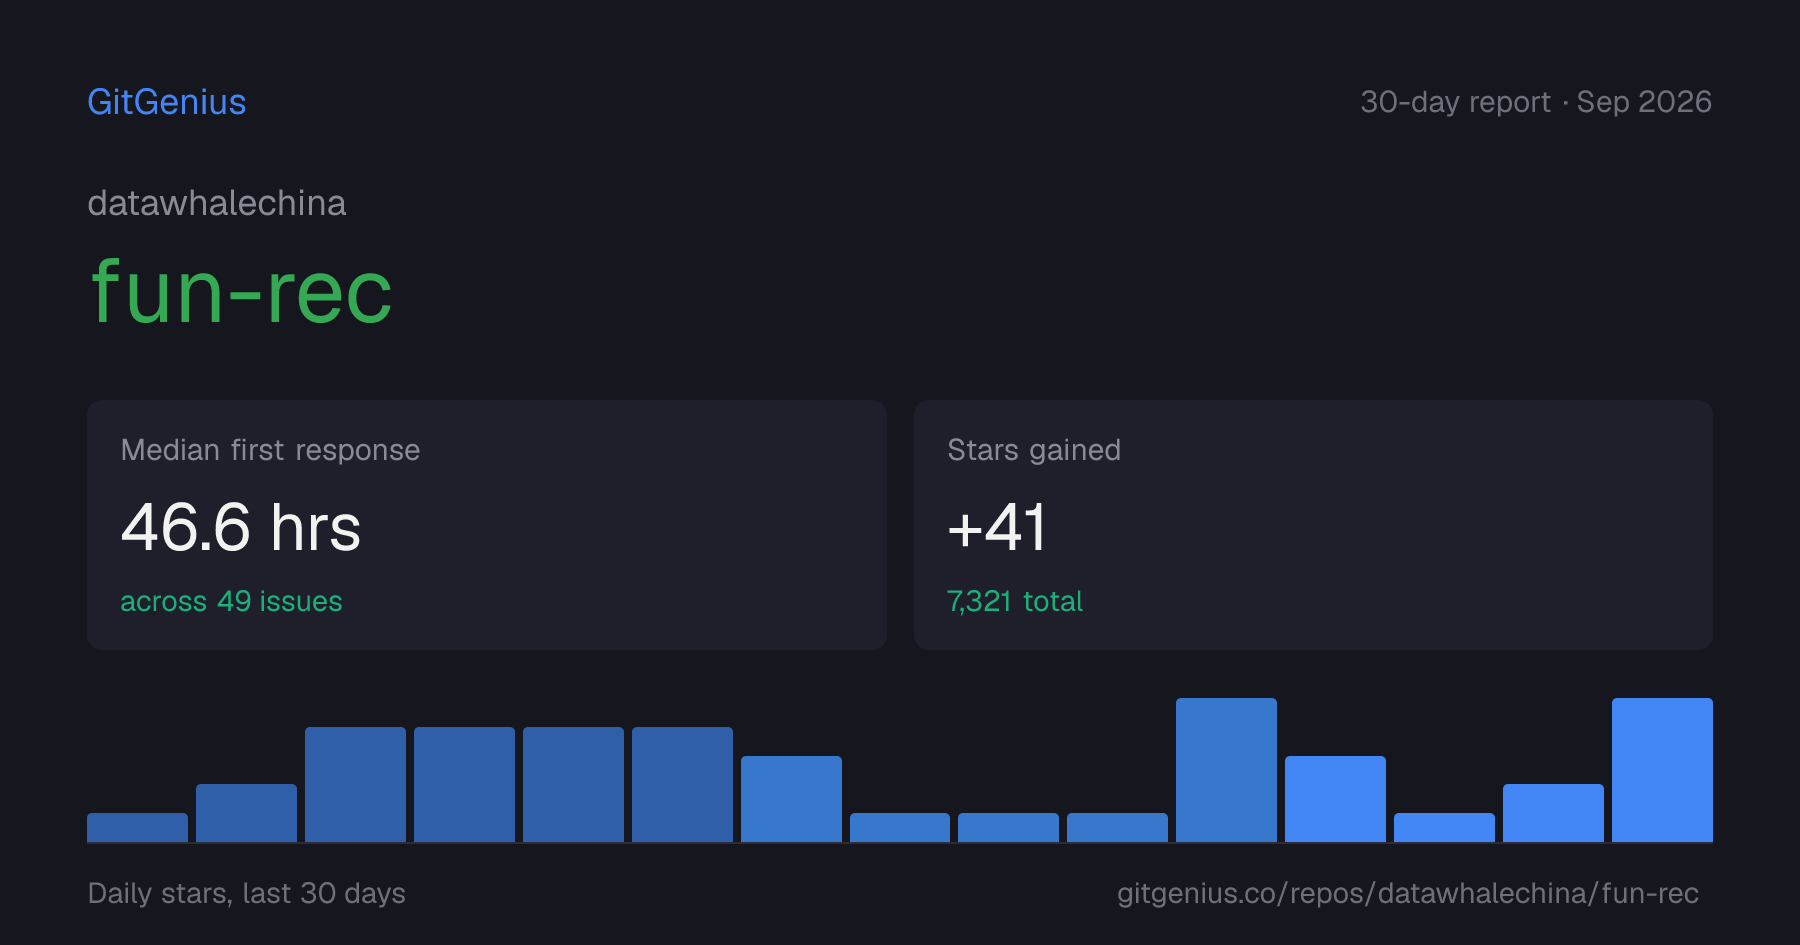This screenshot has width=1800, height=945.
Task: Click the last tallest bar in chart
Action: (1662, 770)
